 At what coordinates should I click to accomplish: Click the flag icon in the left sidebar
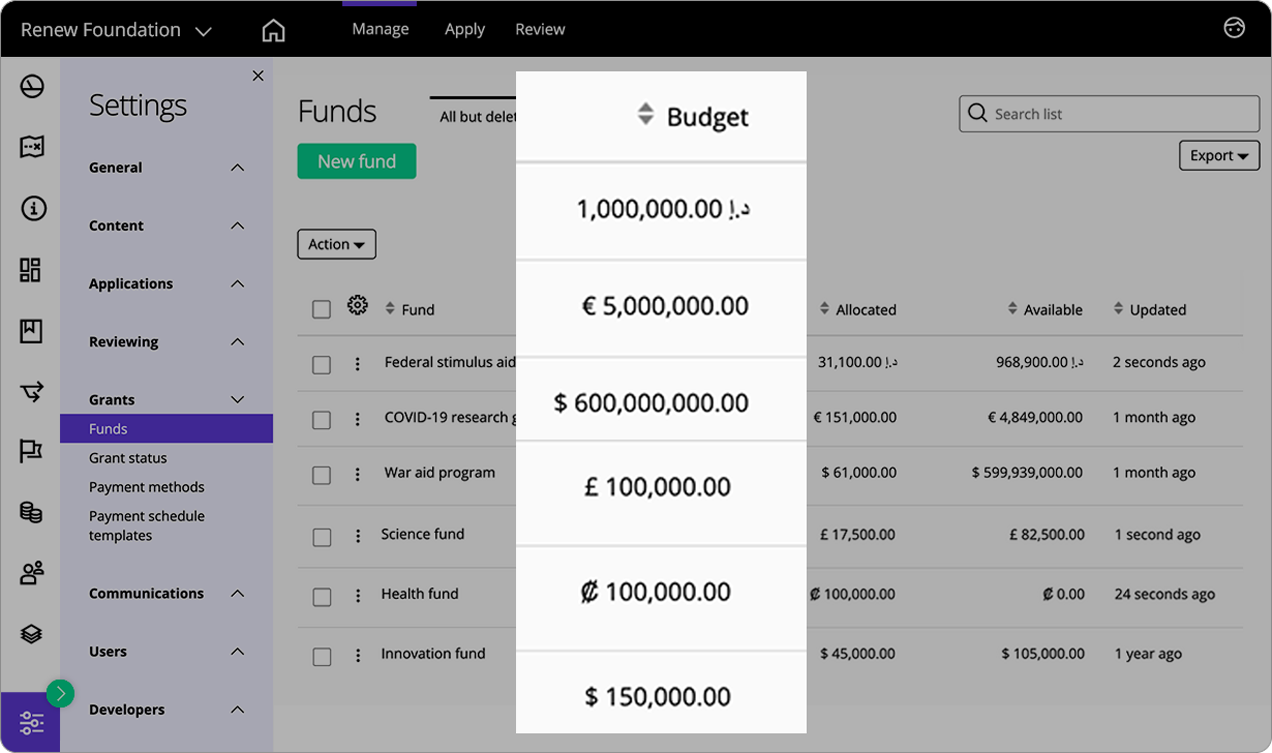coord(32,451)
